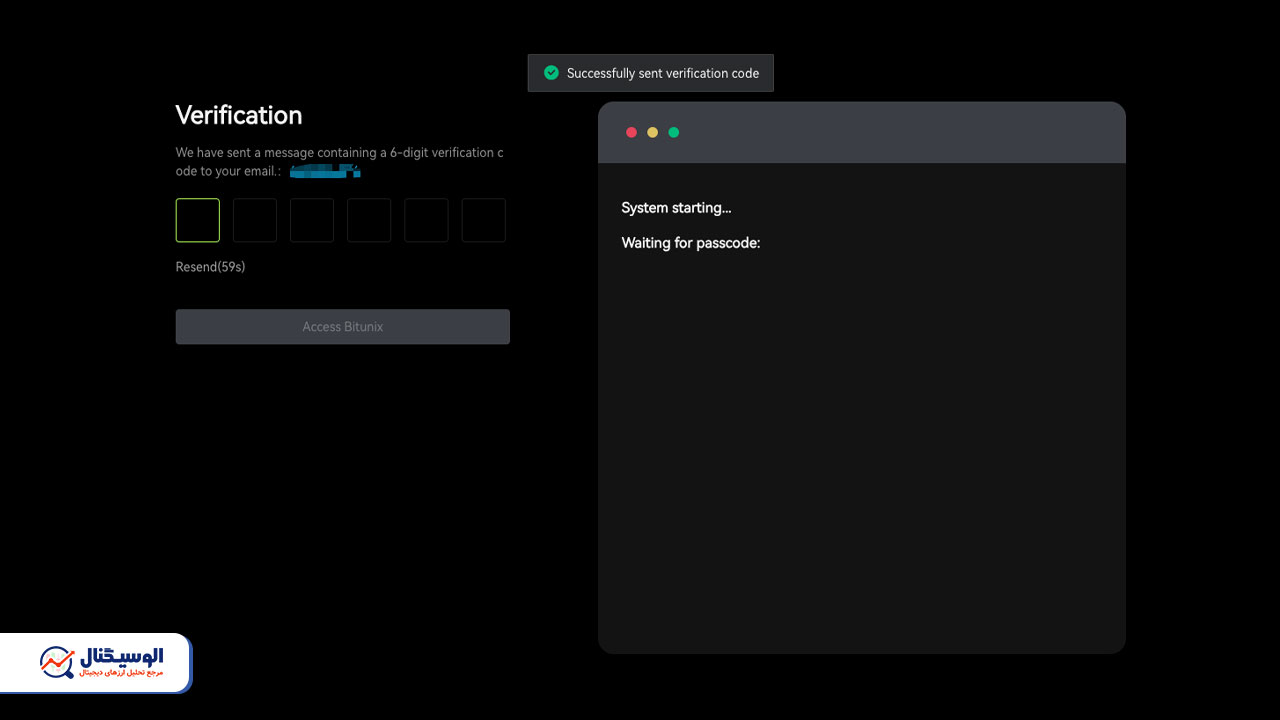
Task: Click the yellow dot in the terminal window
Action: [x=652, y=132]
